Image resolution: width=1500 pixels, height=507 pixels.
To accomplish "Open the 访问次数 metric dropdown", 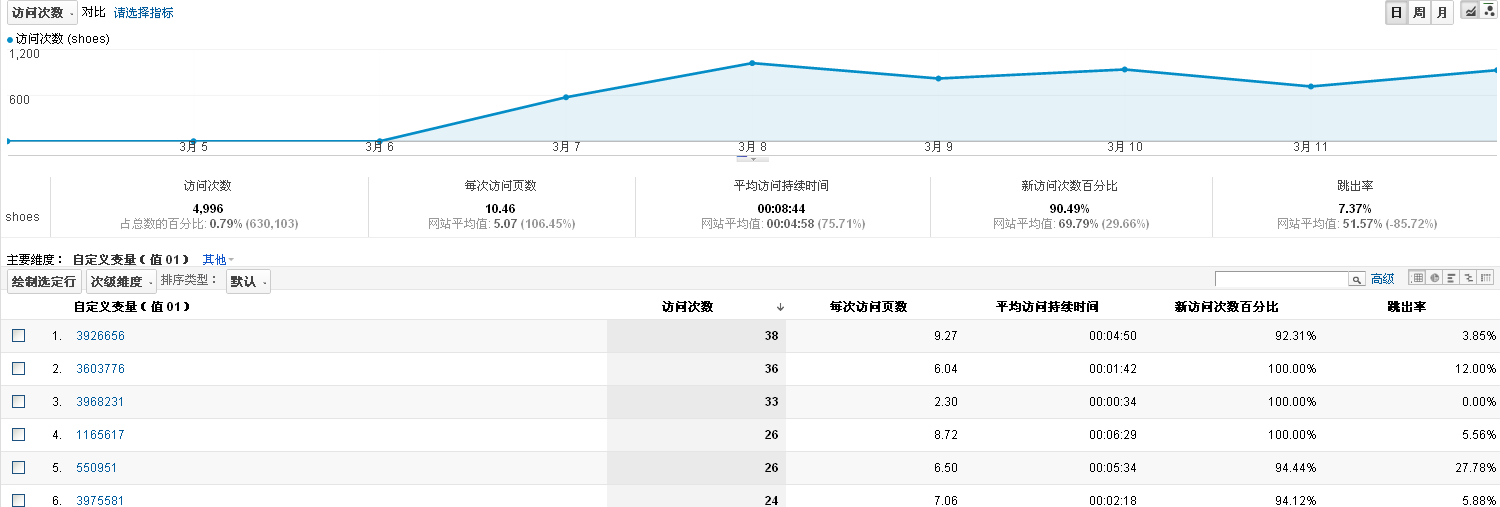I will 42,13.
